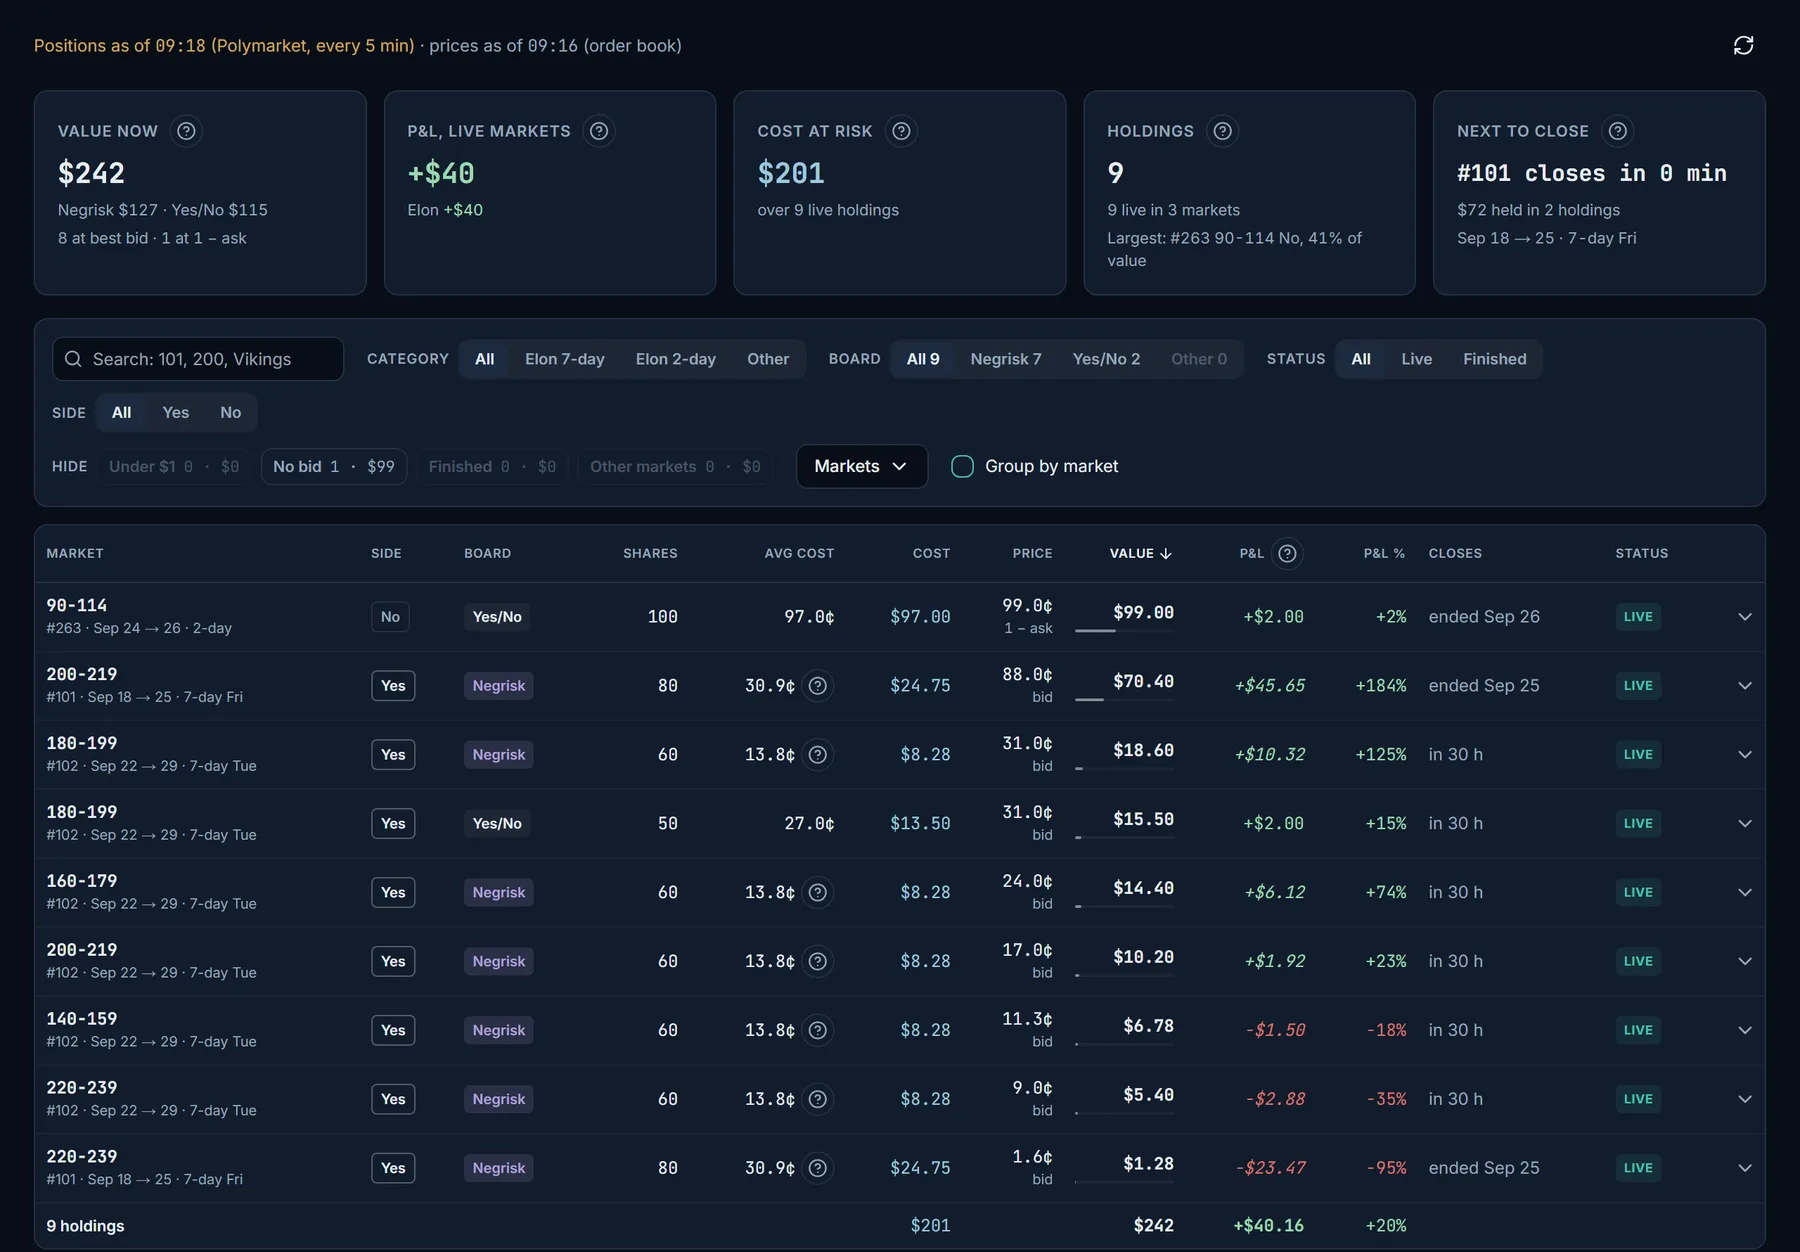This screenshot has width=1800, height=1252.
Task: Click the P&L column header help icon
Action: click(1287, 553)
